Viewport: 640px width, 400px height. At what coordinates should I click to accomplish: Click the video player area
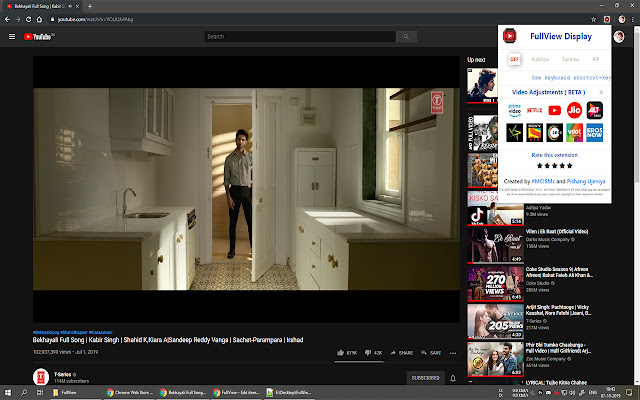click(x=246, y=189)
